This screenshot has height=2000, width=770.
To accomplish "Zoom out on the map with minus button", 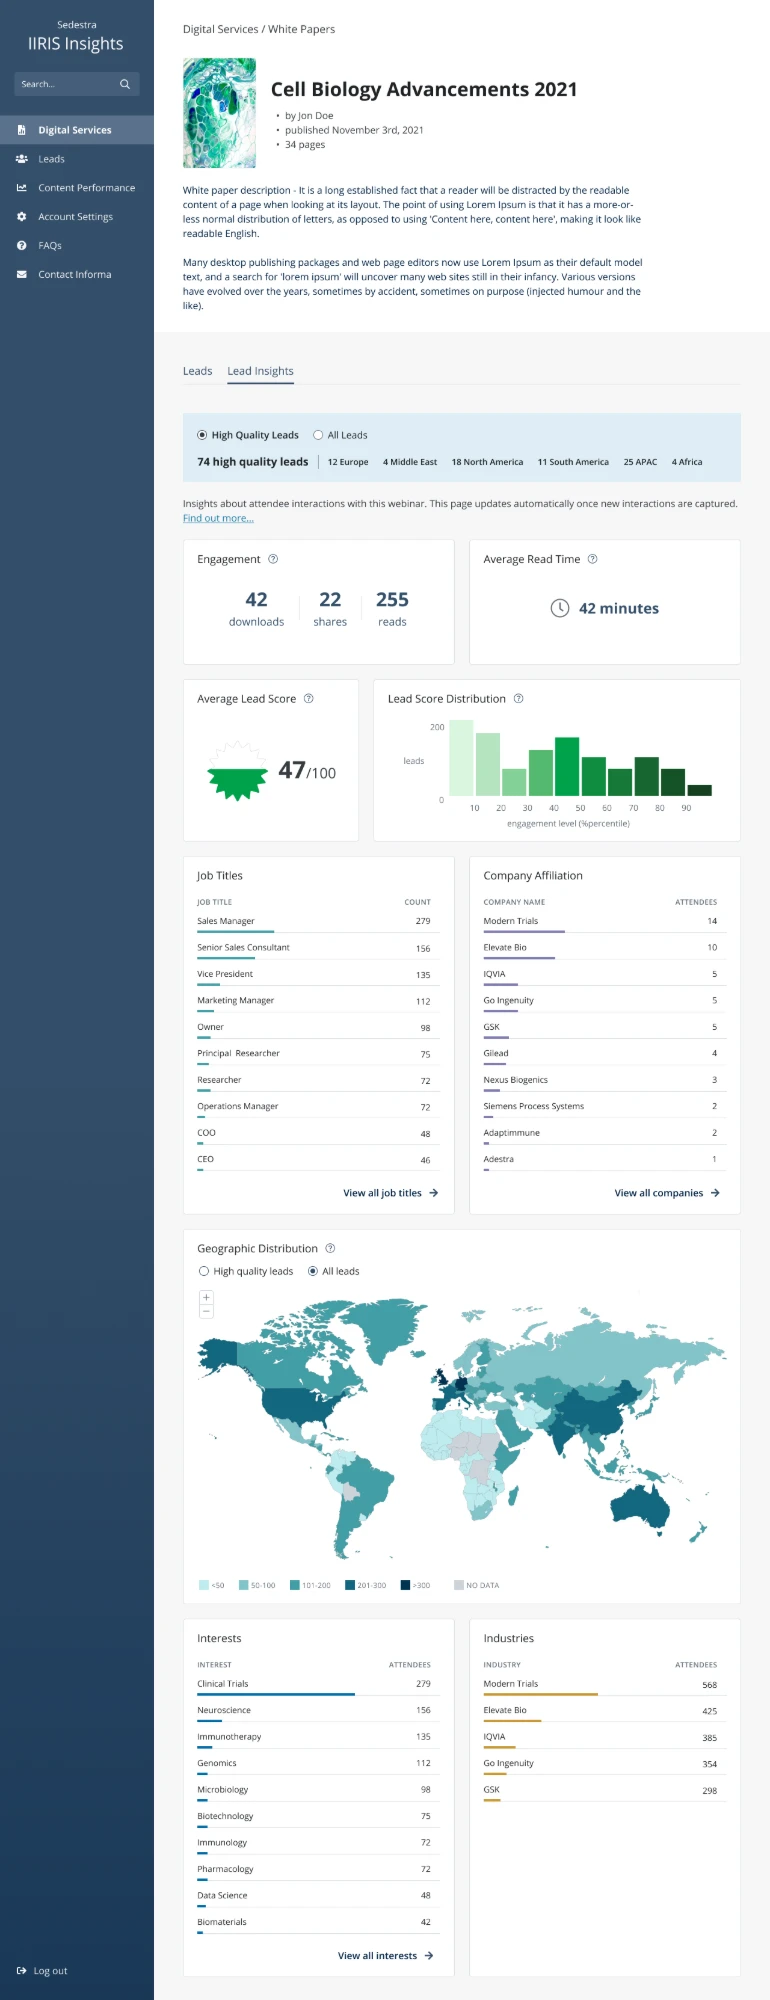I will click(x=206, y=1310).
